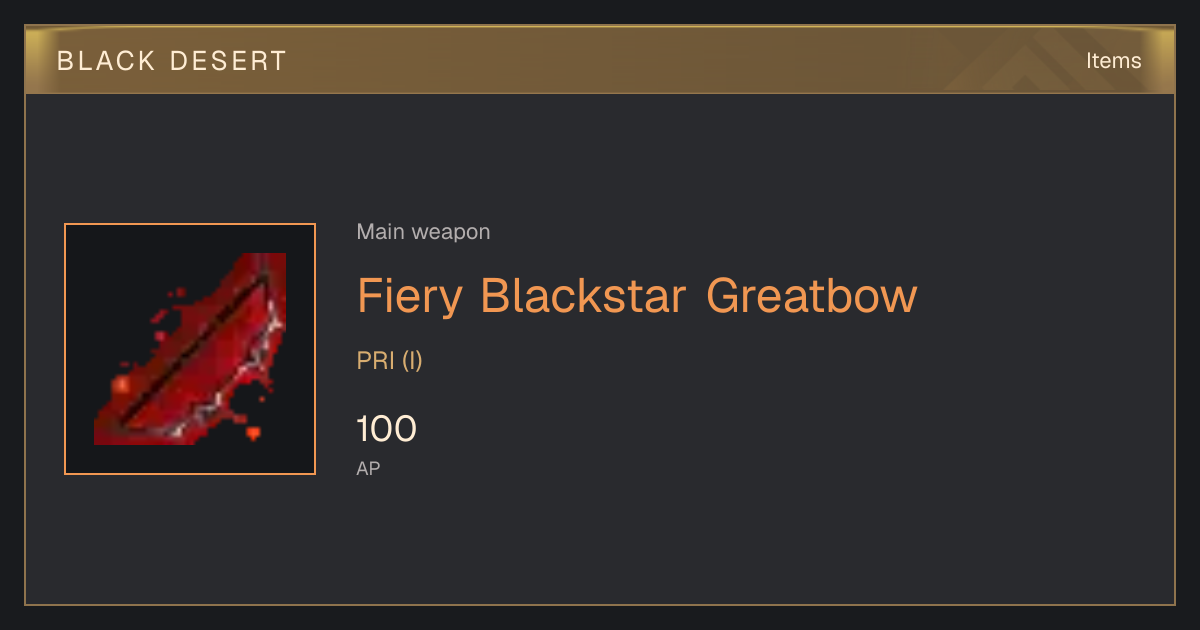Image resolution: width=1200 pixels, height=630 pixels.
Task: Open the Fiery Blackstar Greatbow item icon
Action: point(190,349)
